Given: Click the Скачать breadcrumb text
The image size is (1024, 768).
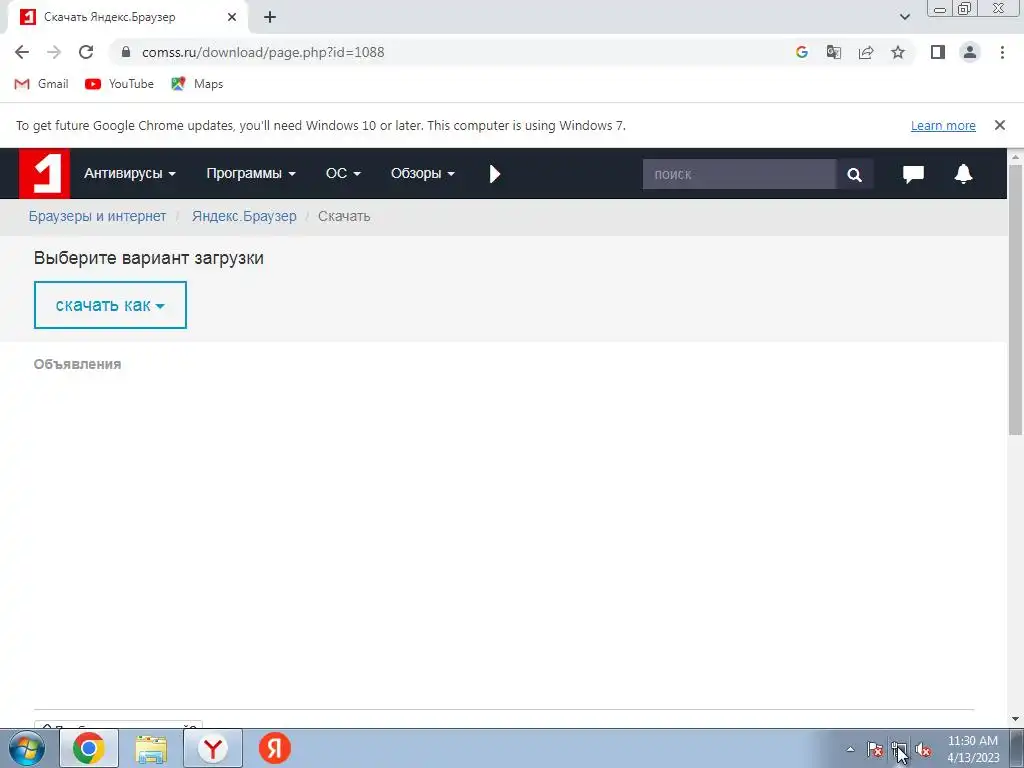Looking at the screenshot, I should coord(344,216).
